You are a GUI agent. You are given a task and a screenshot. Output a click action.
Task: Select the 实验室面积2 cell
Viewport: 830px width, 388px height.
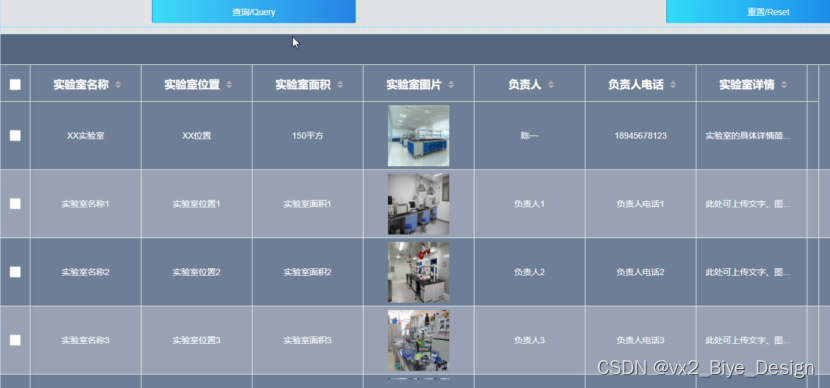308,272
